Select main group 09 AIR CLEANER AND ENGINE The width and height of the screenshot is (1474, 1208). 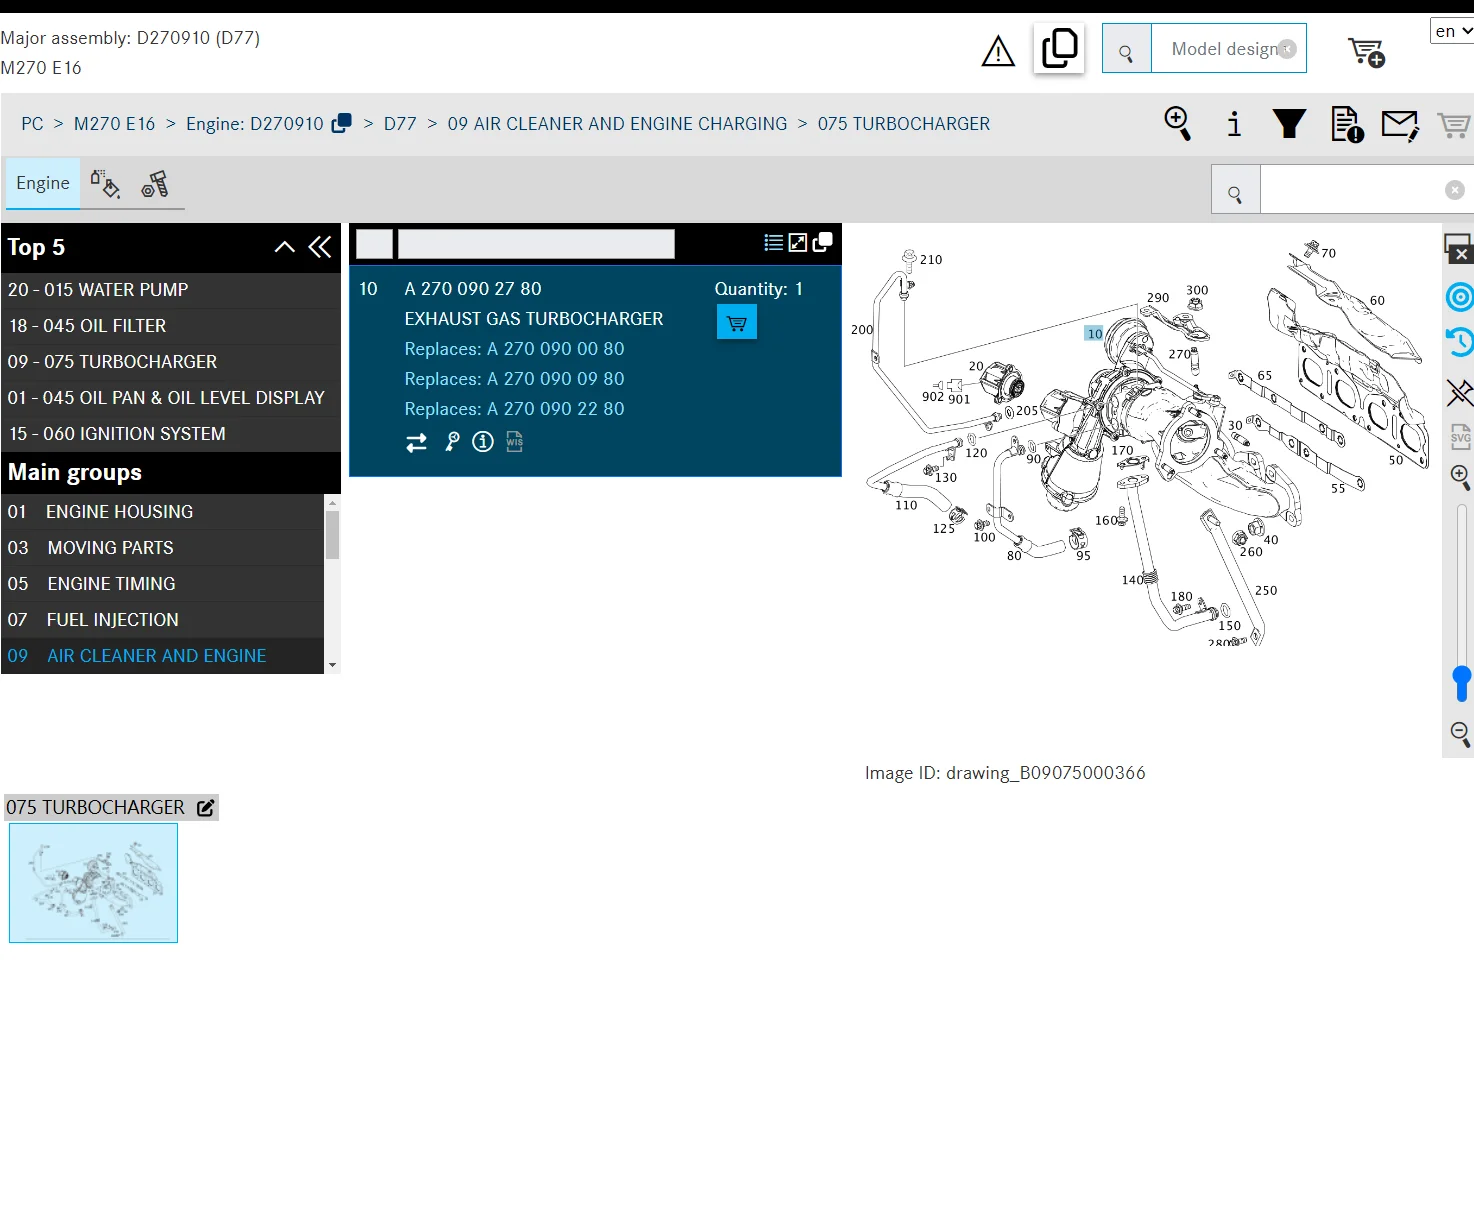(x=163, y=656)
